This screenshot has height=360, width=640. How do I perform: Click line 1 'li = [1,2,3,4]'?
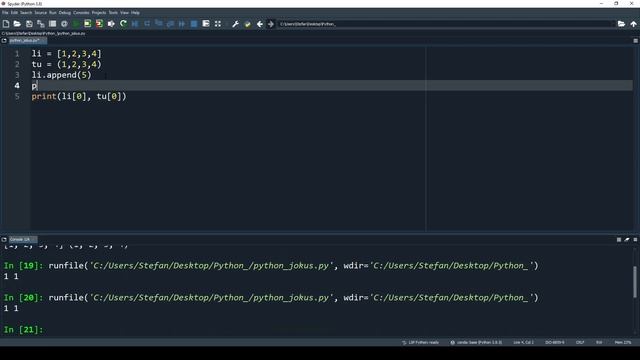(x=67, y=53)
